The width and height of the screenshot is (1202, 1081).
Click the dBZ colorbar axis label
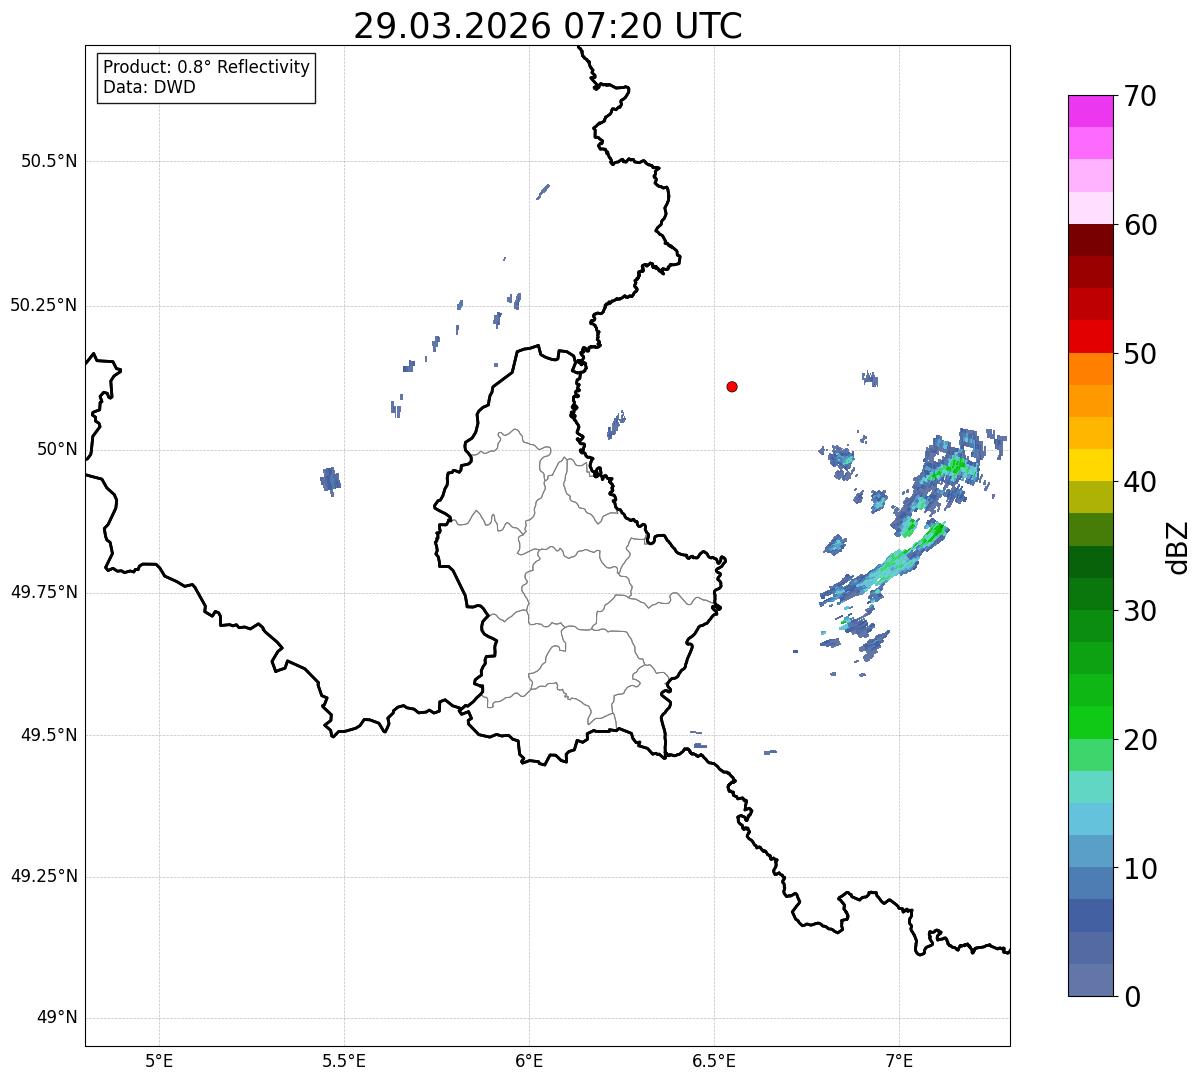pos(1179,547)
